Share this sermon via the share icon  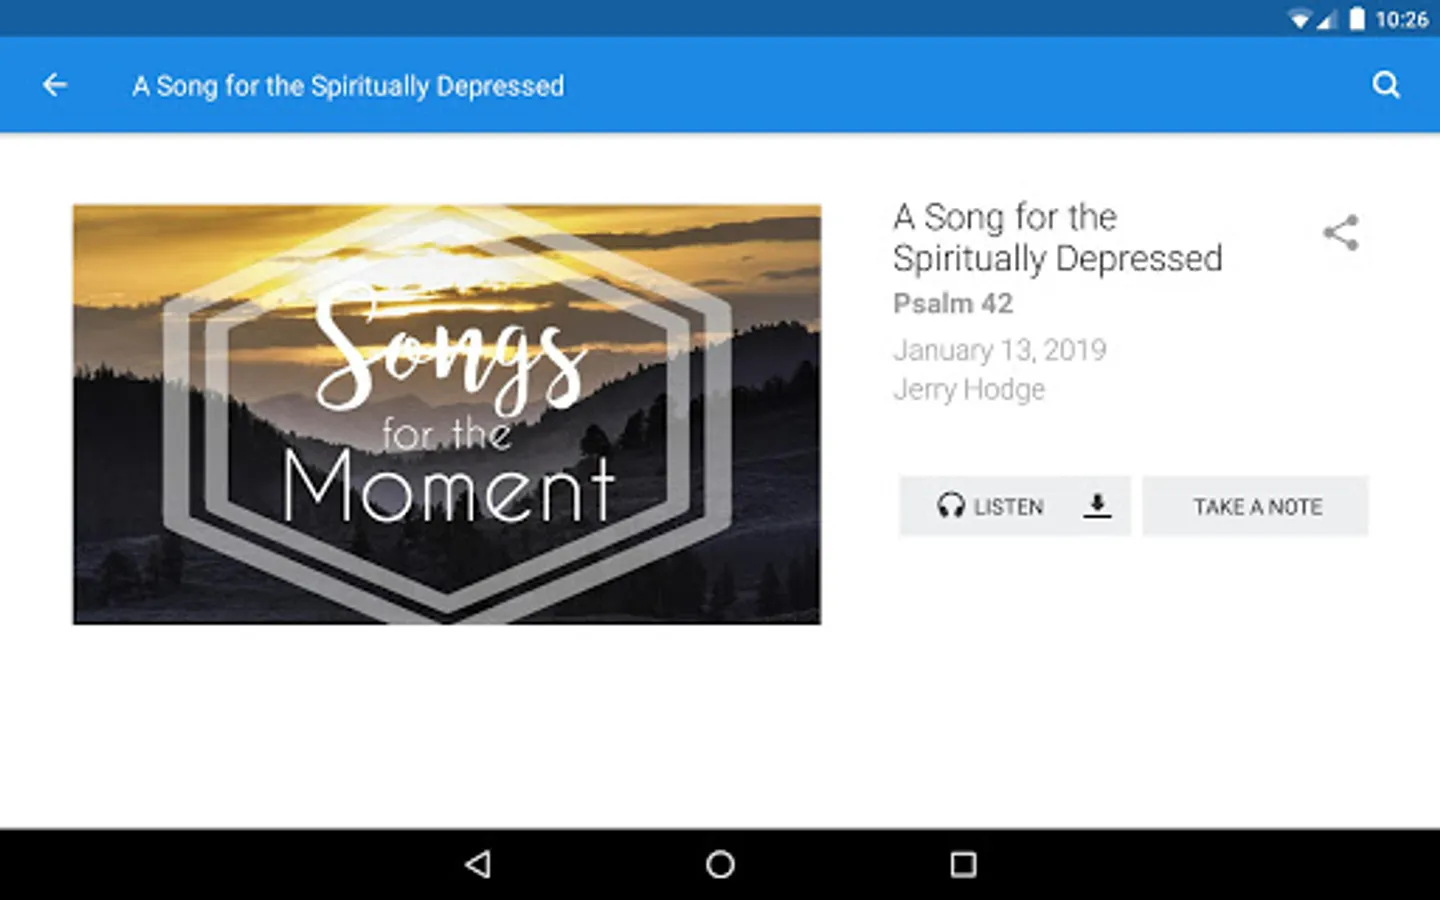click(1341, 233)
